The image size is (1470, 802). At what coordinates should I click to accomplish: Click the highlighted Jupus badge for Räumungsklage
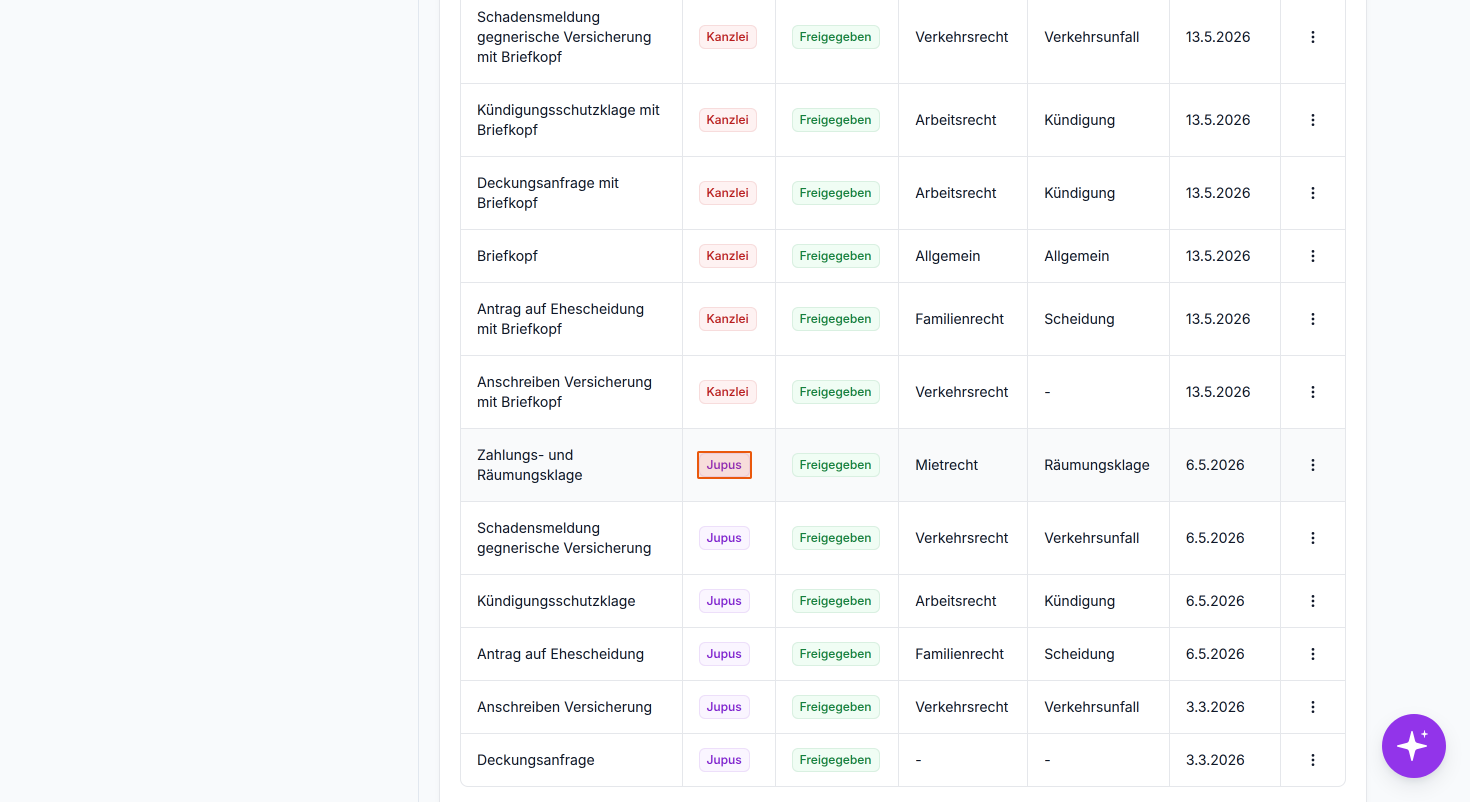pos(724,465)
